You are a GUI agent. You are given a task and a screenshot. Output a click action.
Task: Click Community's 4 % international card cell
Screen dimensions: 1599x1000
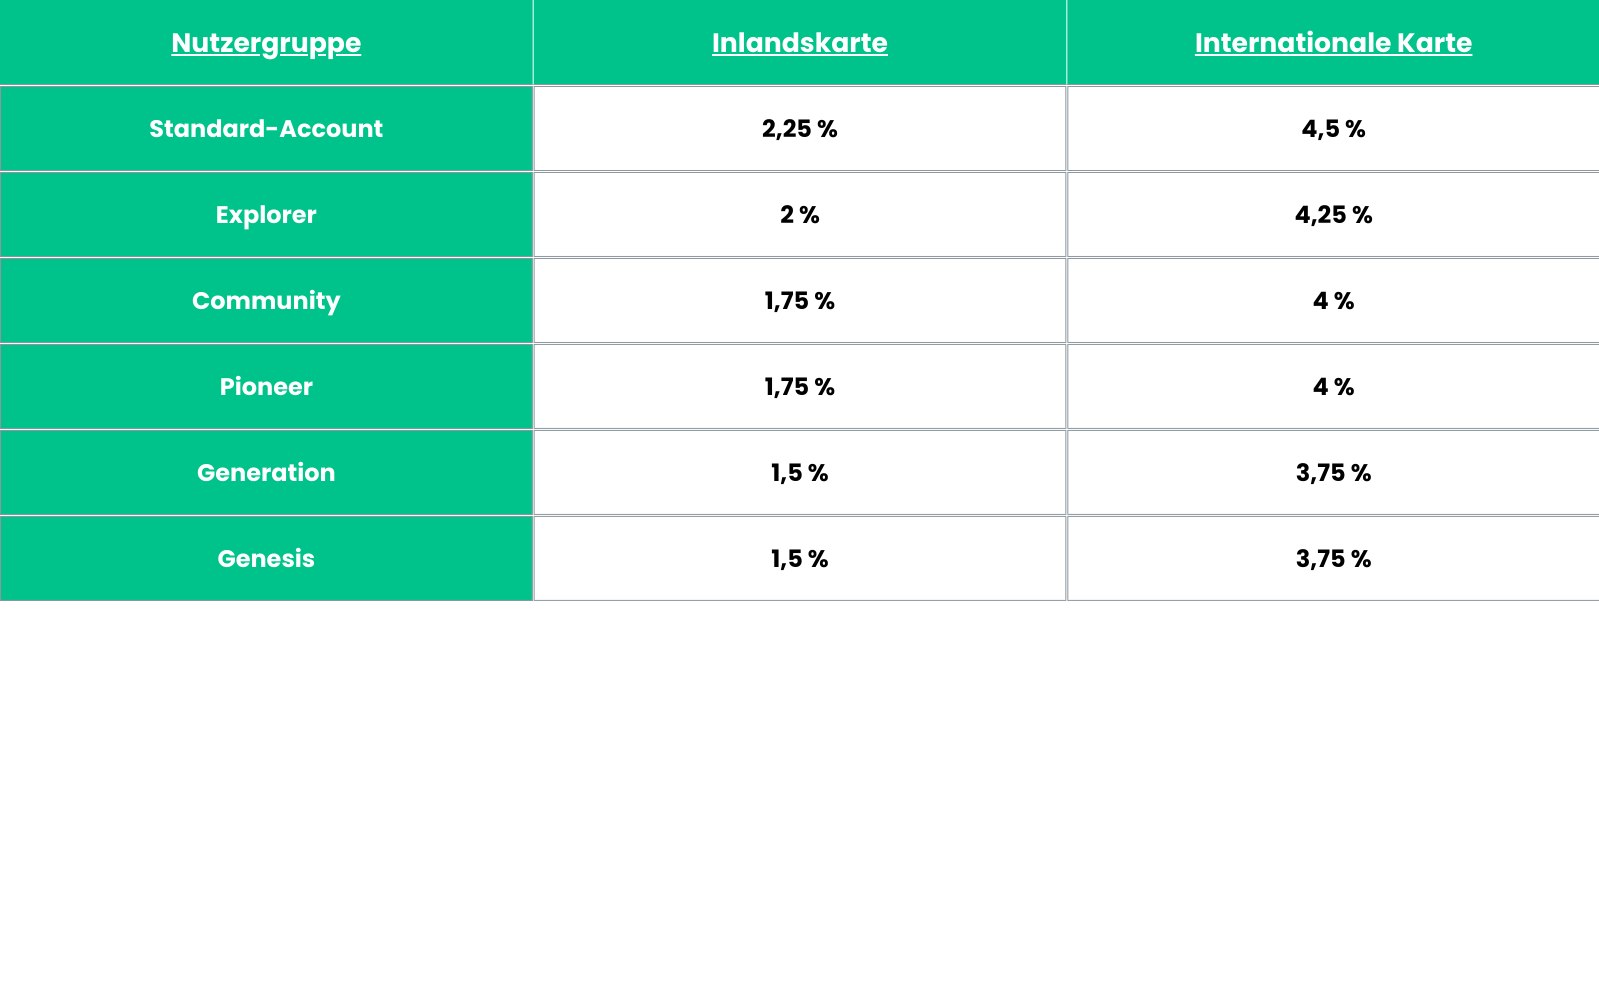tap(1333, 301)
